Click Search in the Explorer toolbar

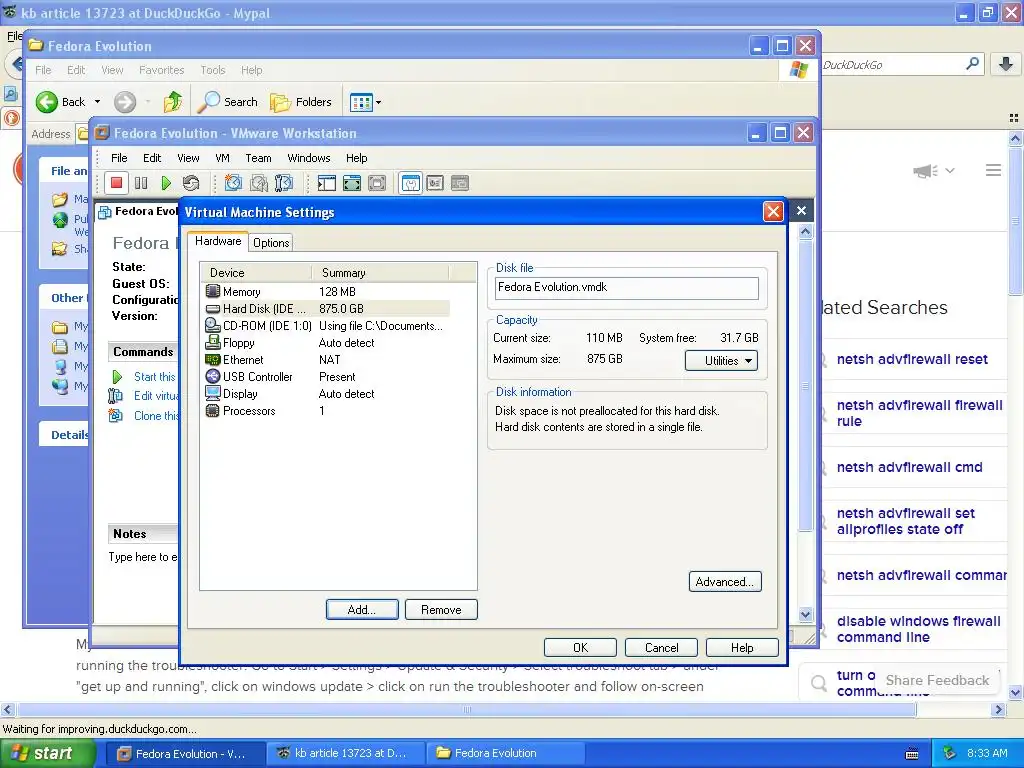tap(228, 102)
